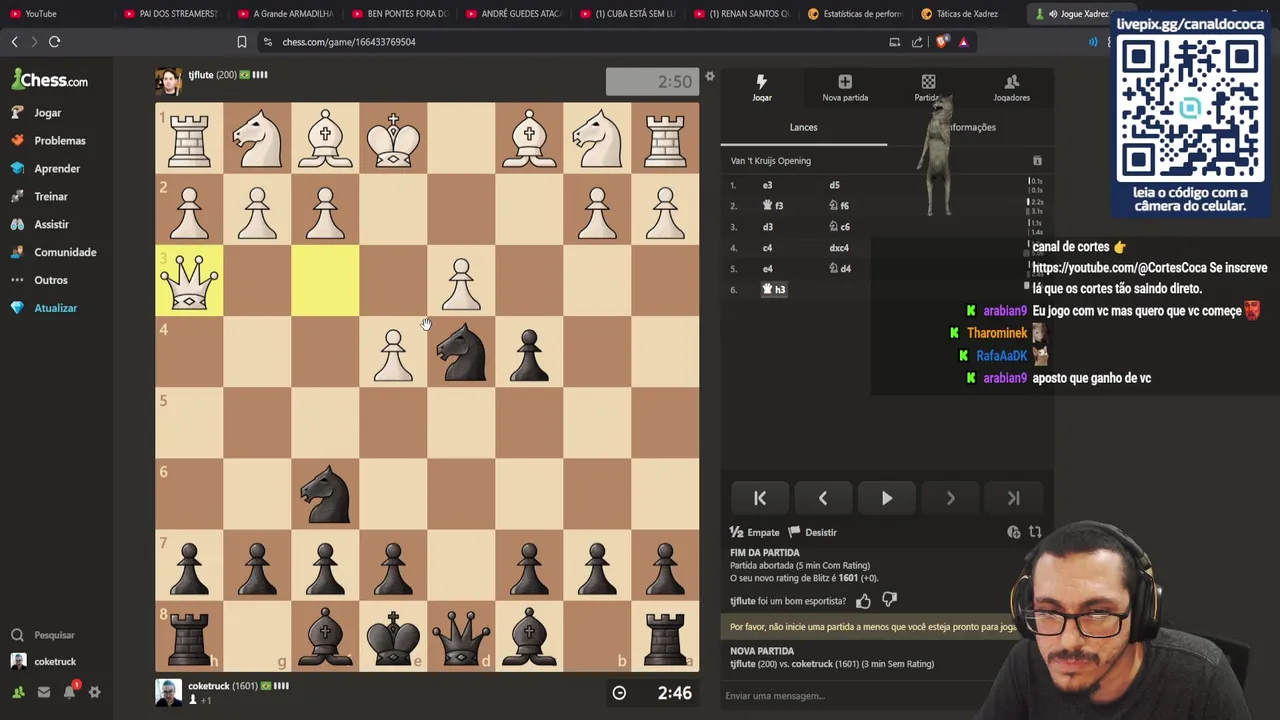Click the clock icon beside the 2:46 timer
1280x720 pixels.
point(619,693)
